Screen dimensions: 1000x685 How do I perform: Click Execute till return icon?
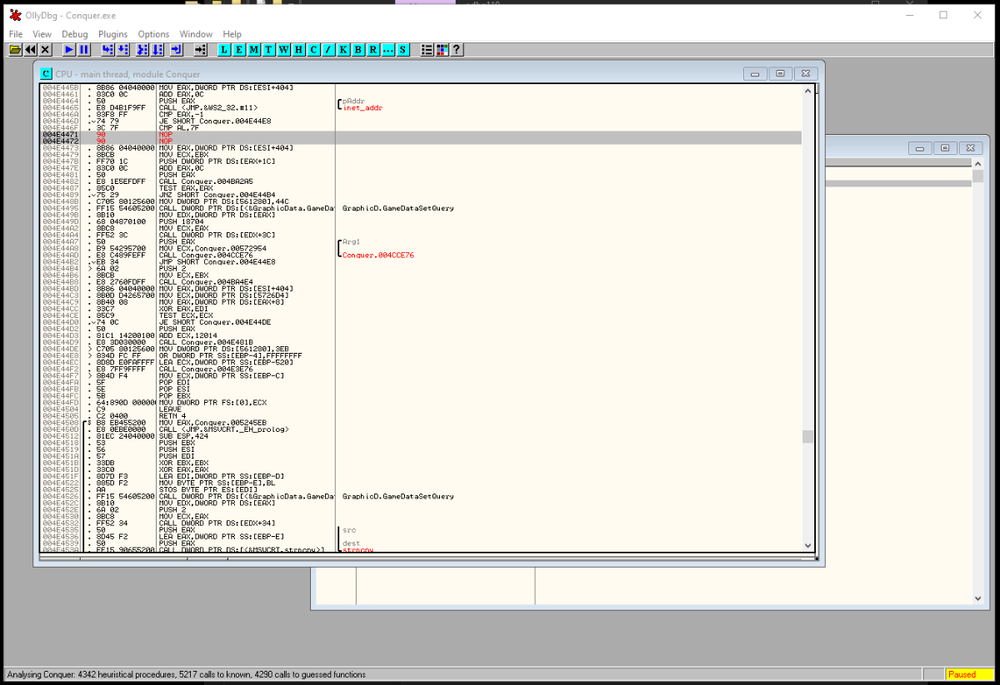click(x=177, y=49)
